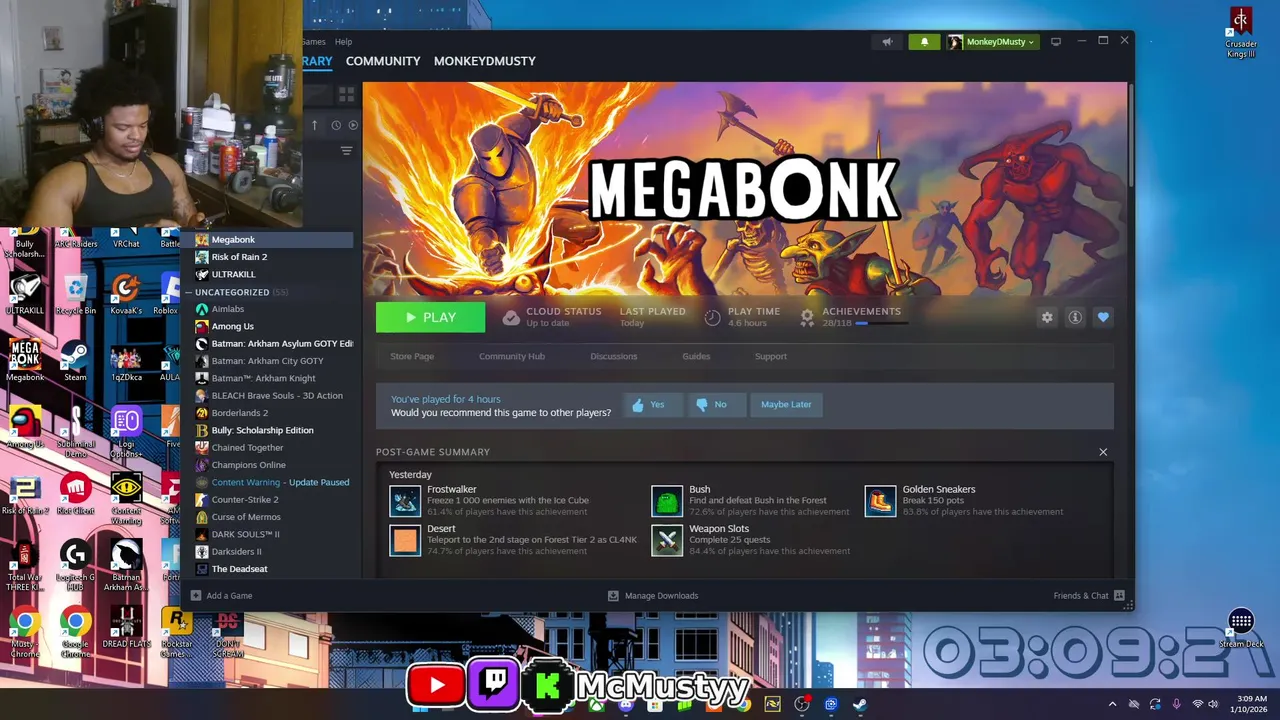The height and width of the screenshot is (720, 1280).
Task: Click Steam icon in Windows taskbar
Action: tap(859, 704)
